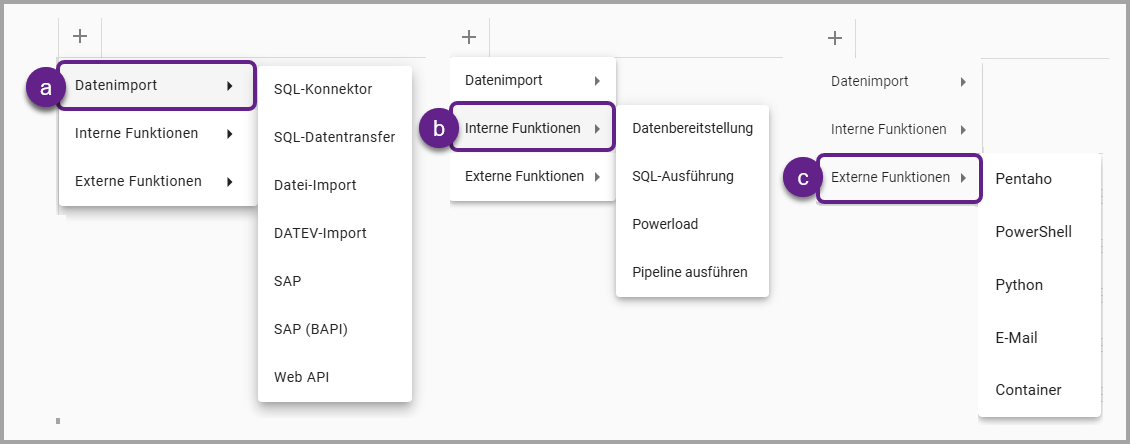
Task: Click the Pipeline ausführen entry
Action: click(x=689, y=272)
